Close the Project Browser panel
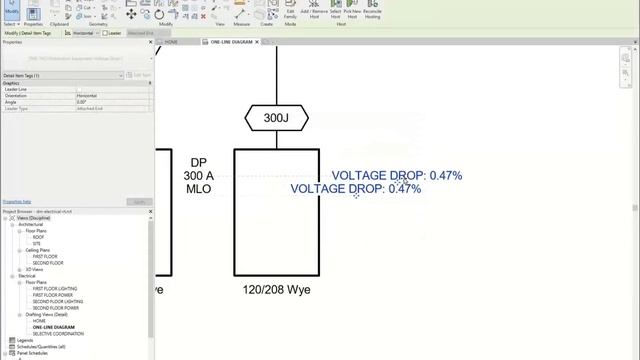Screen dimensions: 640x360 click(150, 211)
